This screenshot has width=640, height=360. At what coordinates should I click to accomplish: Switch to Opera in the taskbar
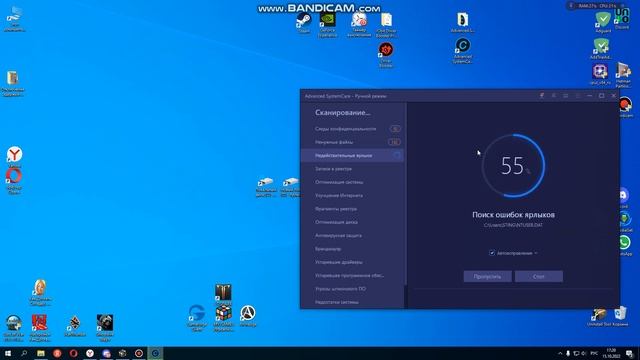pos(73,353)
